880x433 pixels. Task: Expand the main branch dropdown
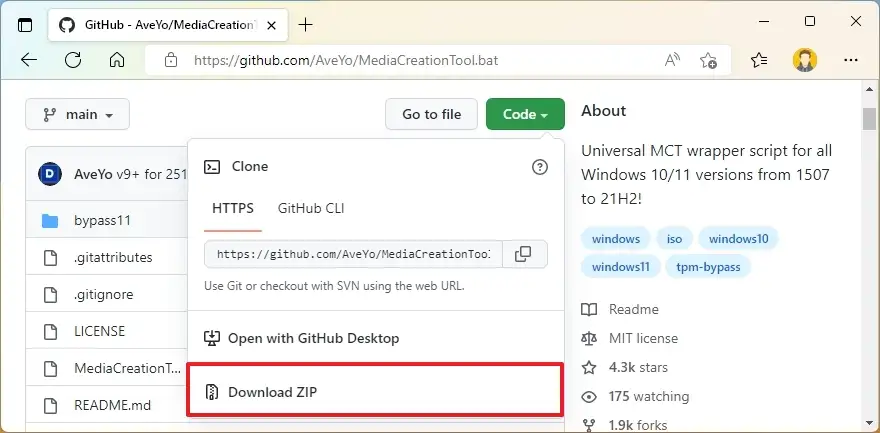tap(78, 115)
